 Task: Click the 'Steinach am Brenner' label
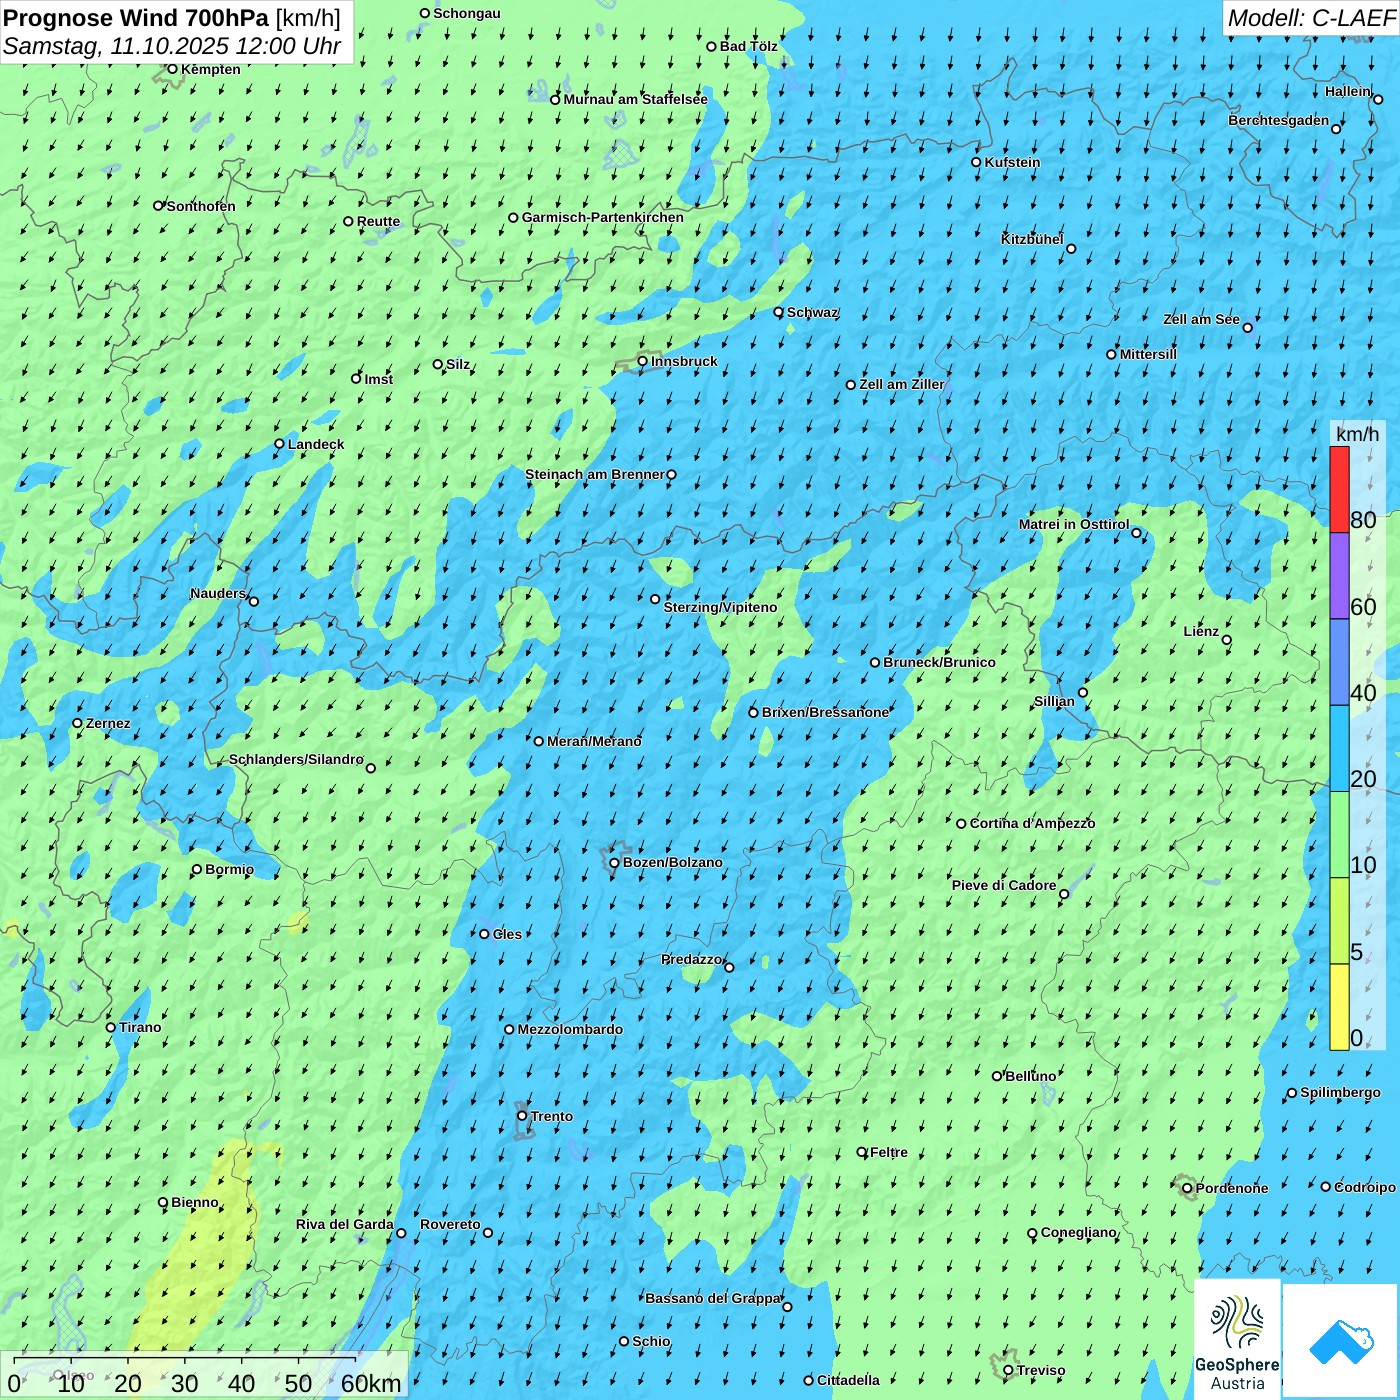point(594,474)
